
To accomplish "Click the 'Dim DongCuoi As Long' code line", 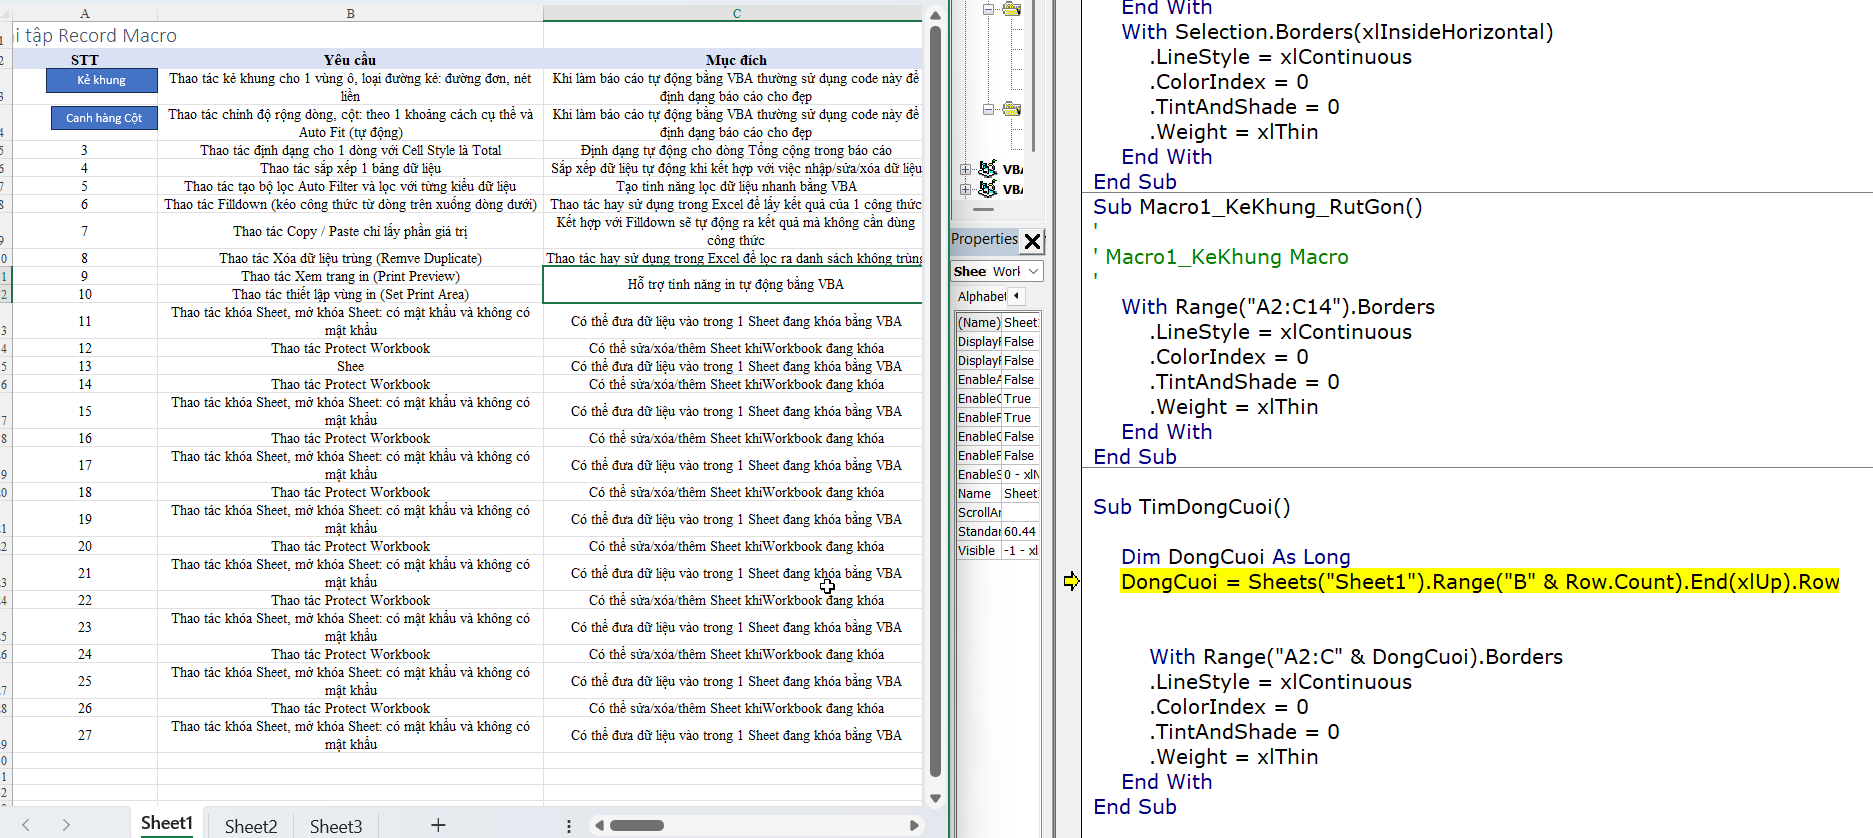I will pyautogui.click(x=1236, y=557).
